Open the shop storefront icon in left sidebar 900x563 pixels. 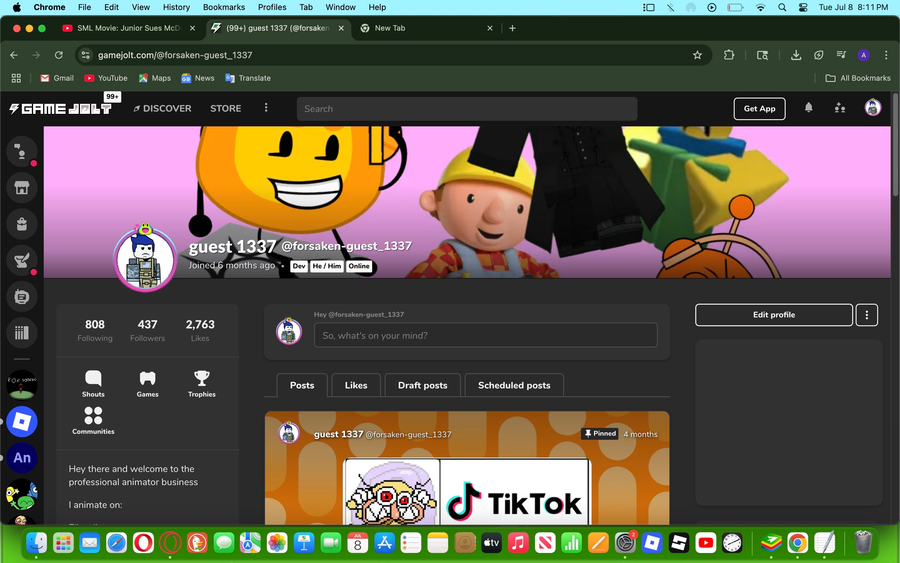coord(22,188)
